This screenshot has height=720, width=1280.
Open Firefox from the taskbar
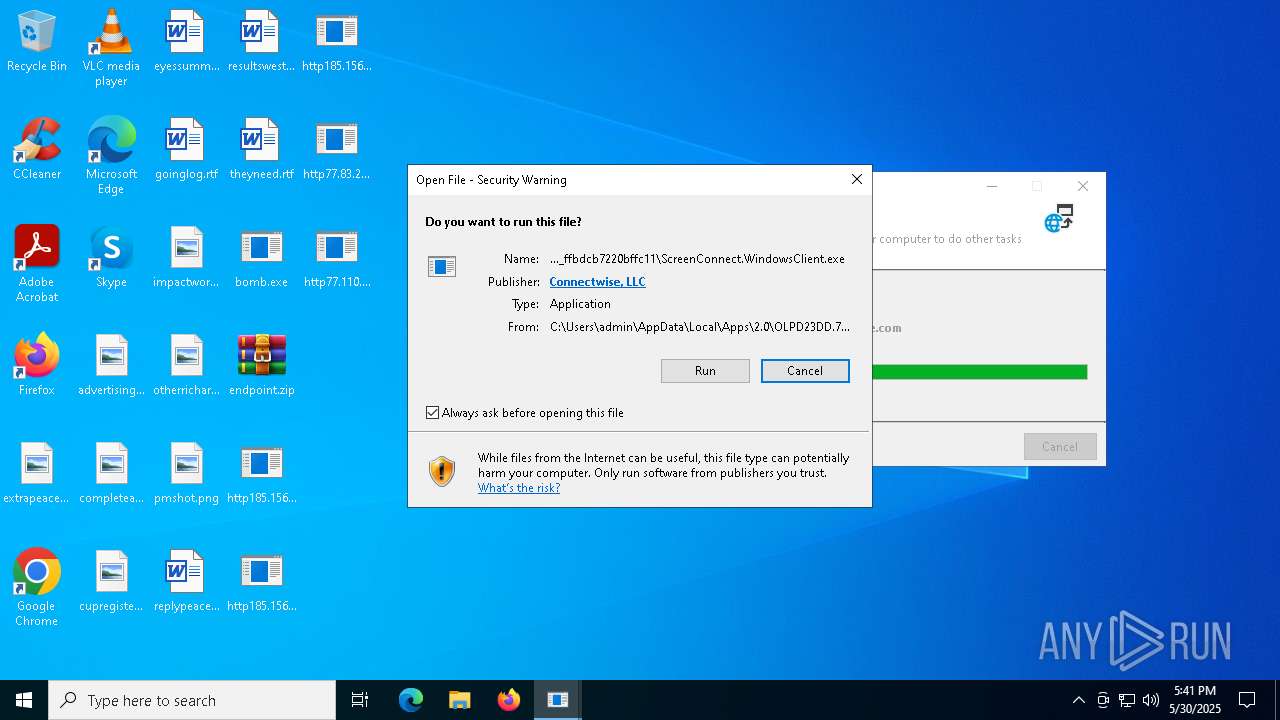click(x=509, y=700)
